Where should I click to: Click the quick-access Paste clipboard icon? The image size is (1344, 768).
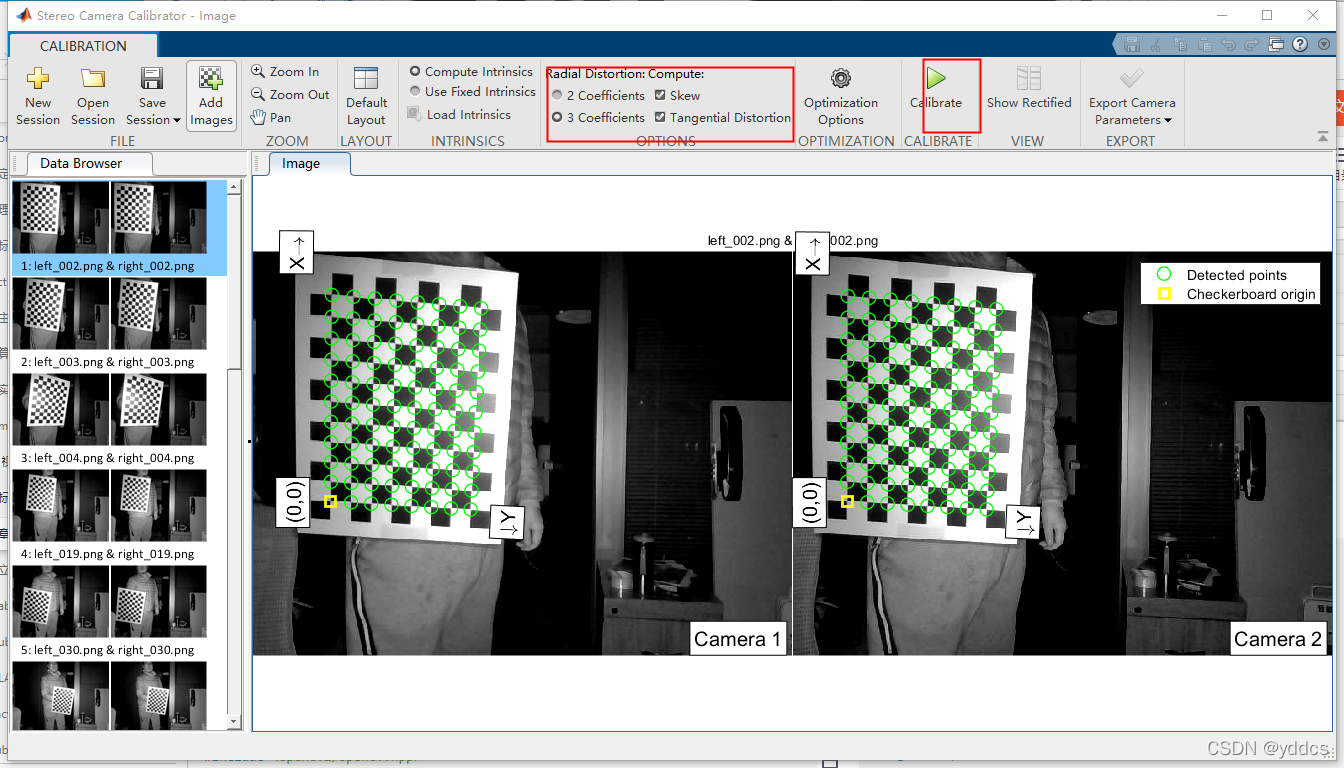tap(1203, 45)
